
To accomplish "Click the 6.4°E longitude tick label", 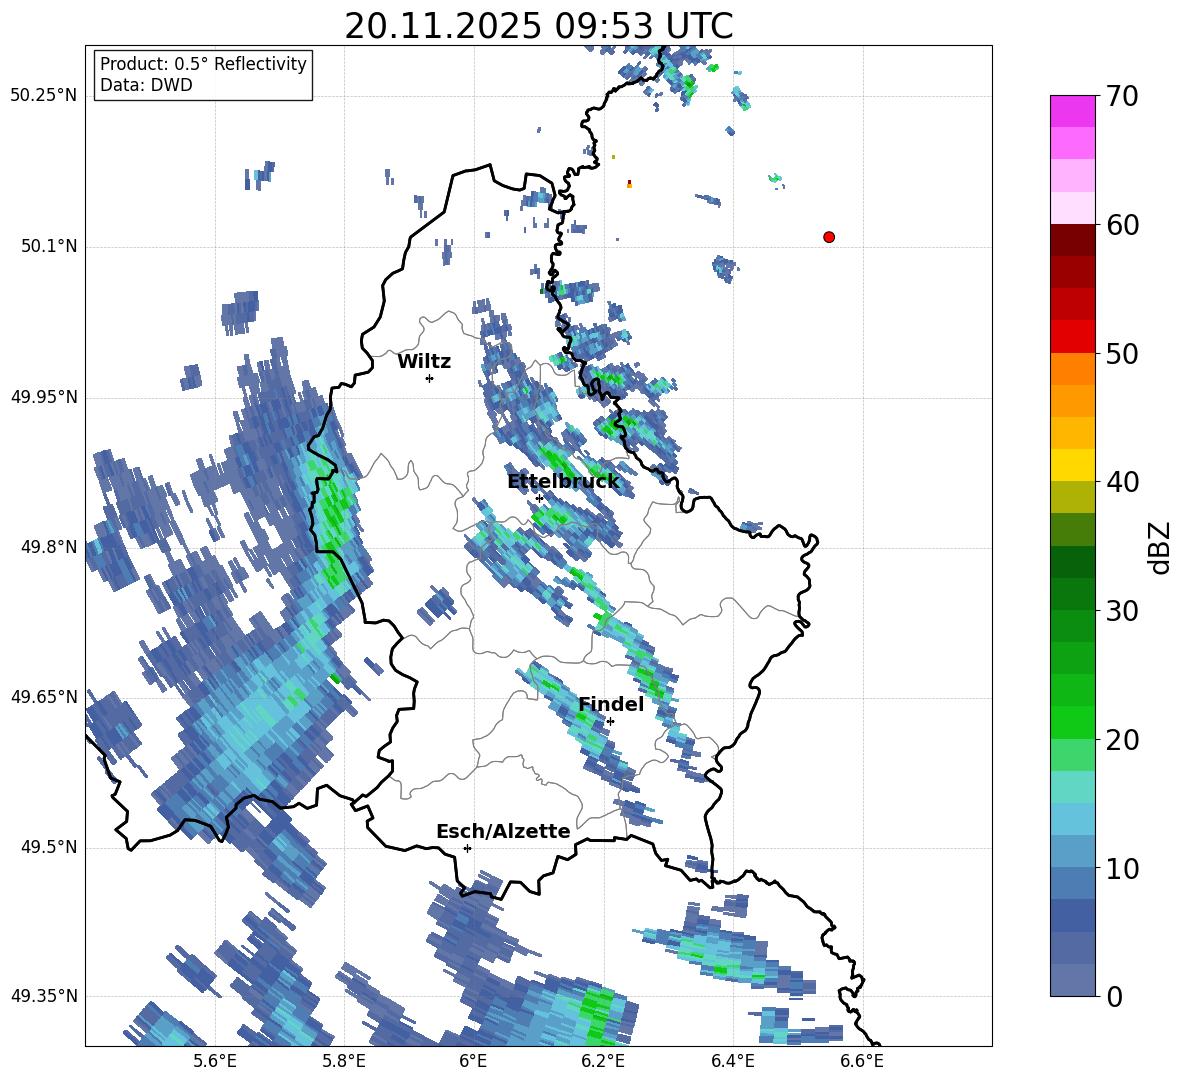I will point(732,1061).
